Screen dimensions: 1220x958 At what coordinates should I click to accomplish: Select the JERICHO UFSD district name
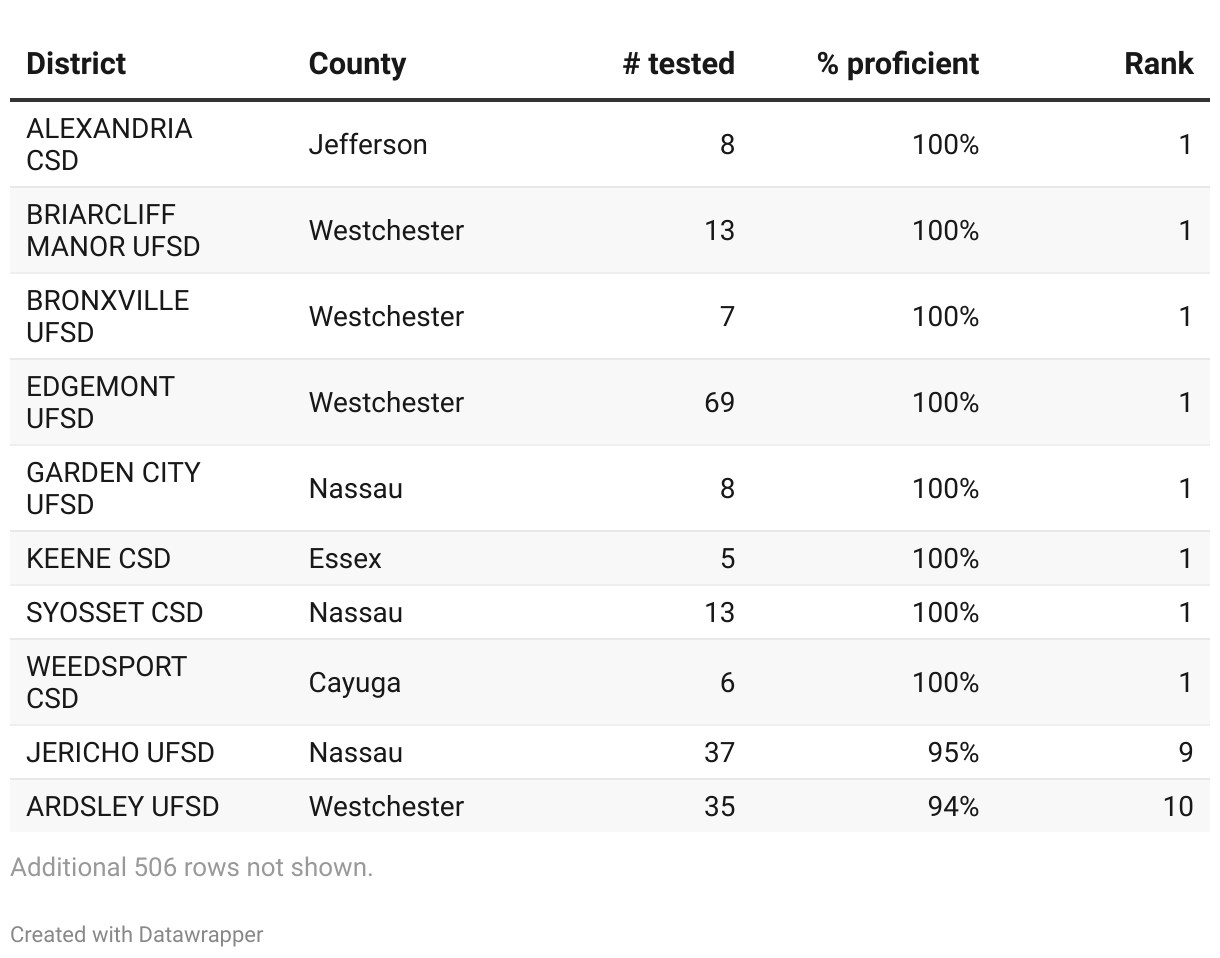[120, 752]
